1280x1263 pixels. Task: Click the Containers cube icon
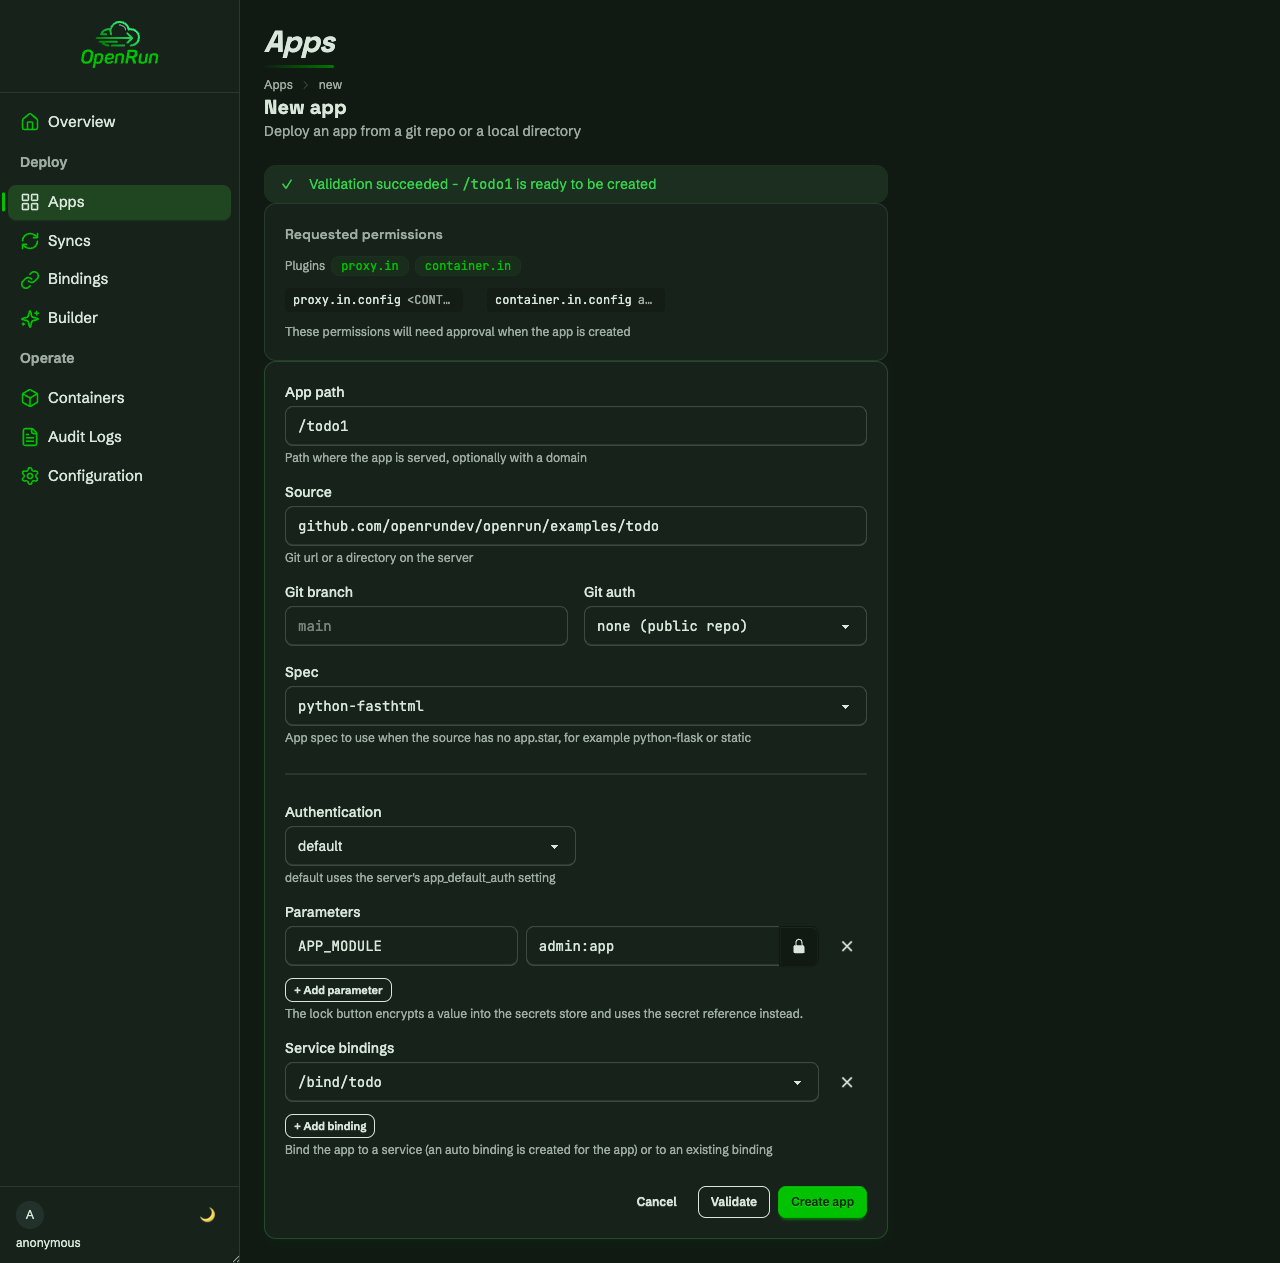click(x=30, y=398)
